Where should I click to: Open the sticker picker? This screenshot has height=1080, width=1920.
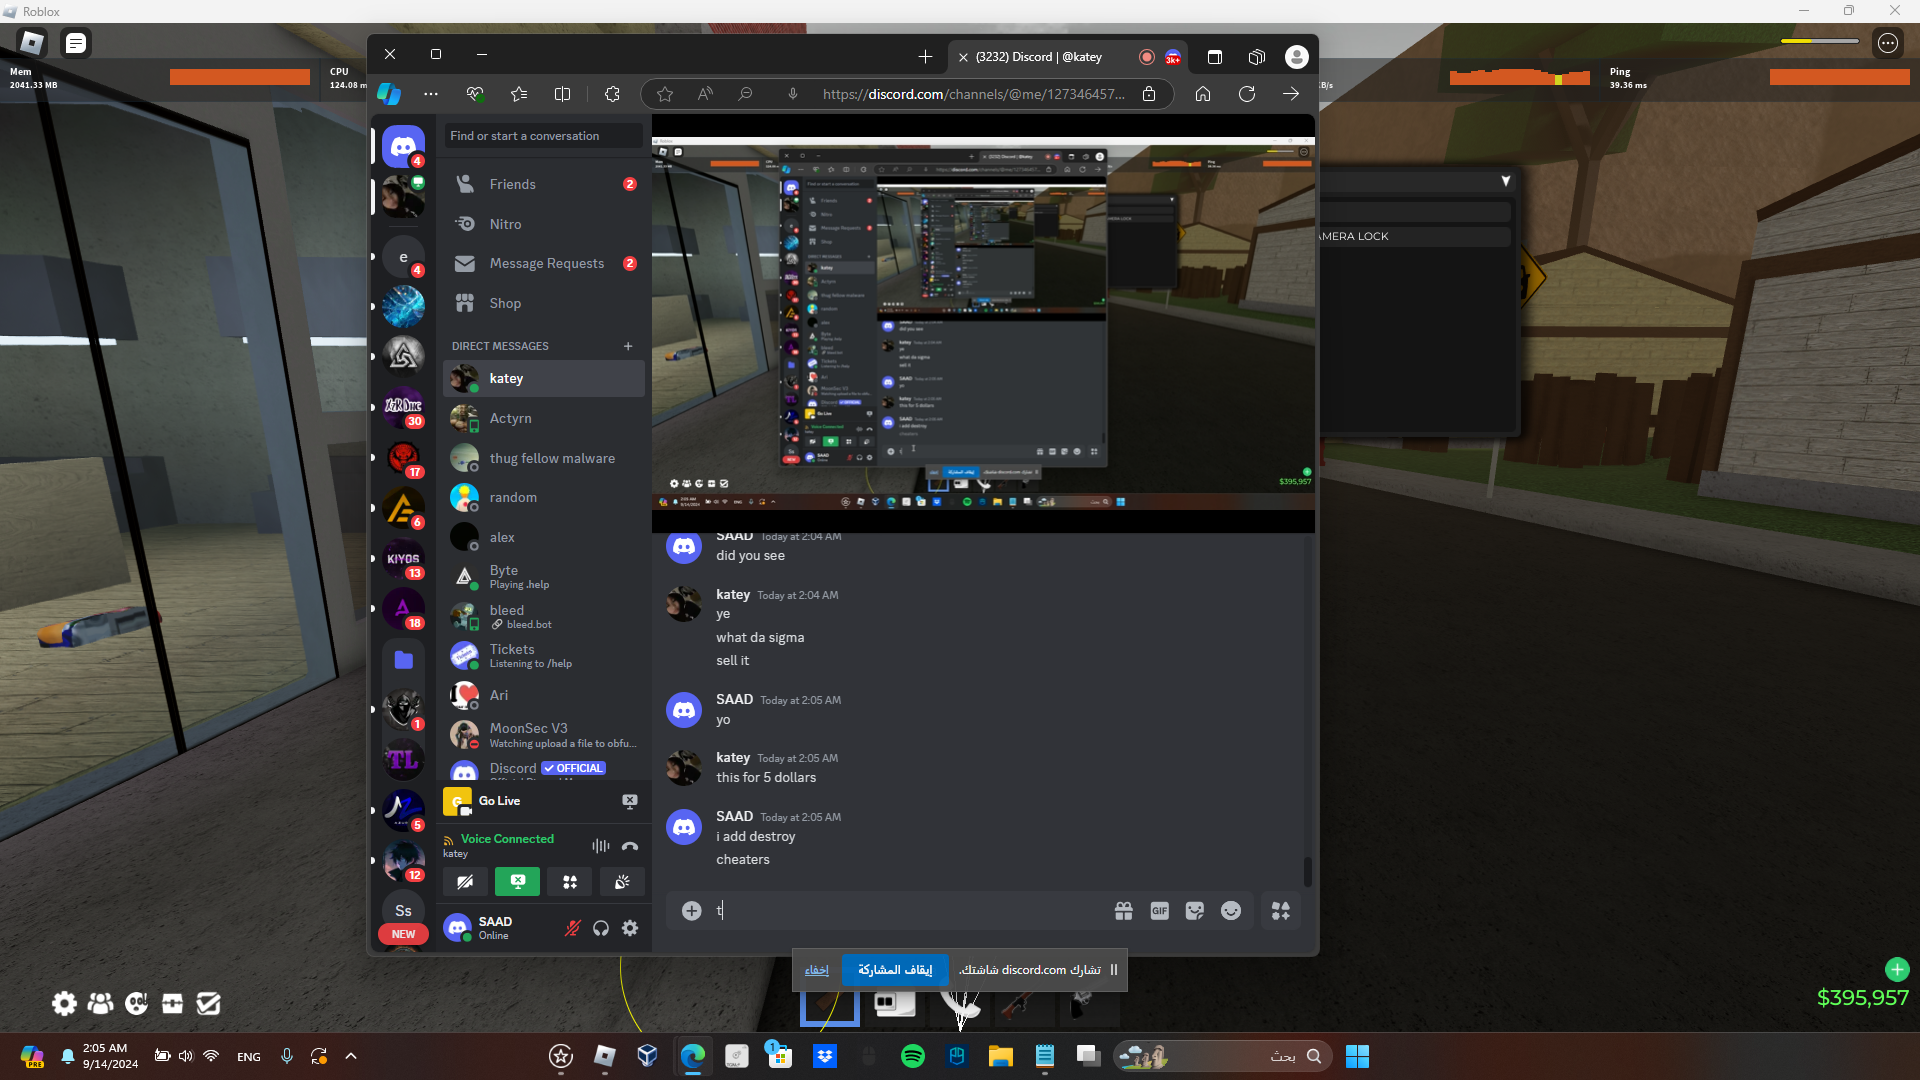1195,911
